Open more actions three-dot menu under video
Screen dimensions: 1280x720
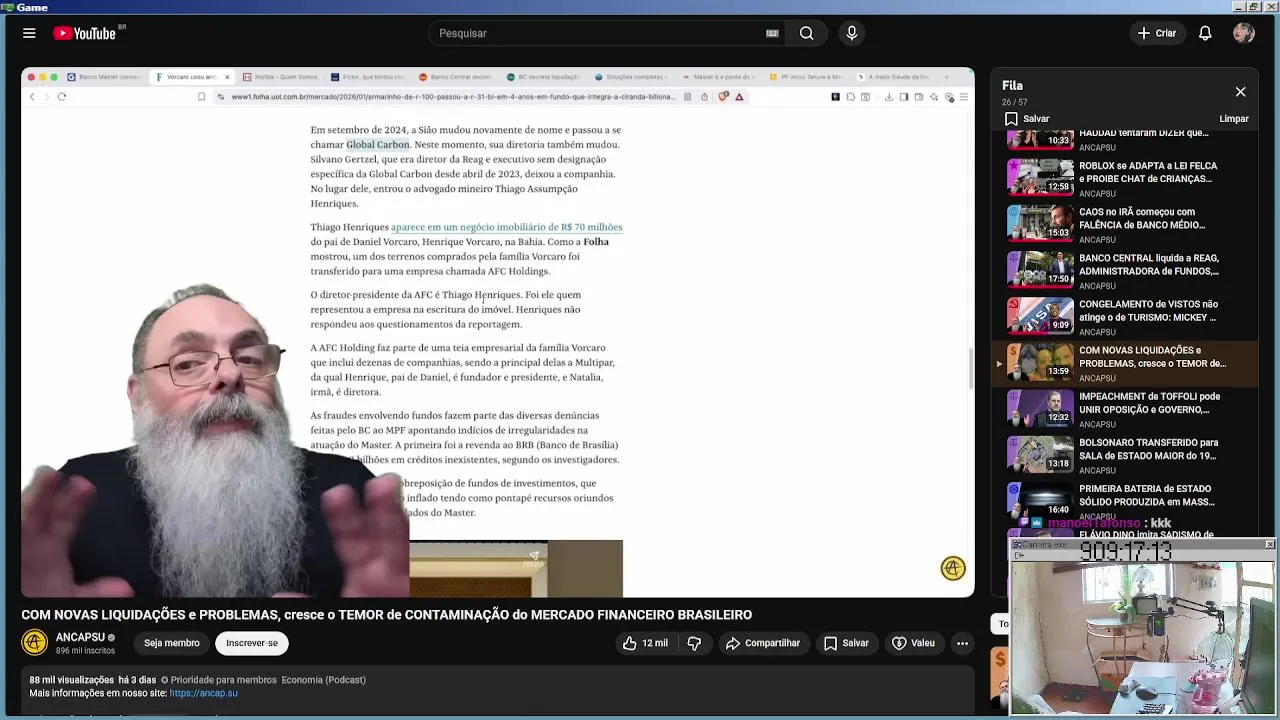962,643
